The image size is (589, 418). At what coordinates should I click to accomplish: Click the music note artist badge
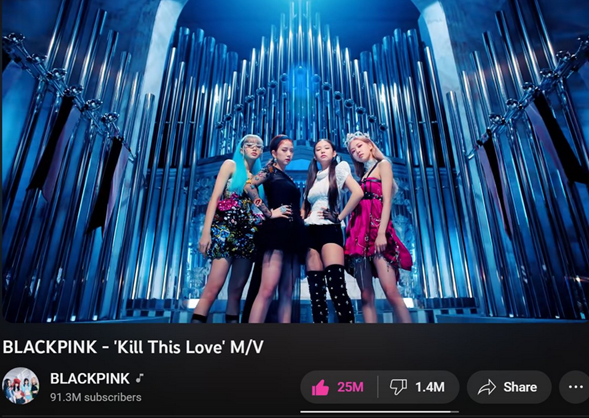pyautogui.click(x=139, y=378)
